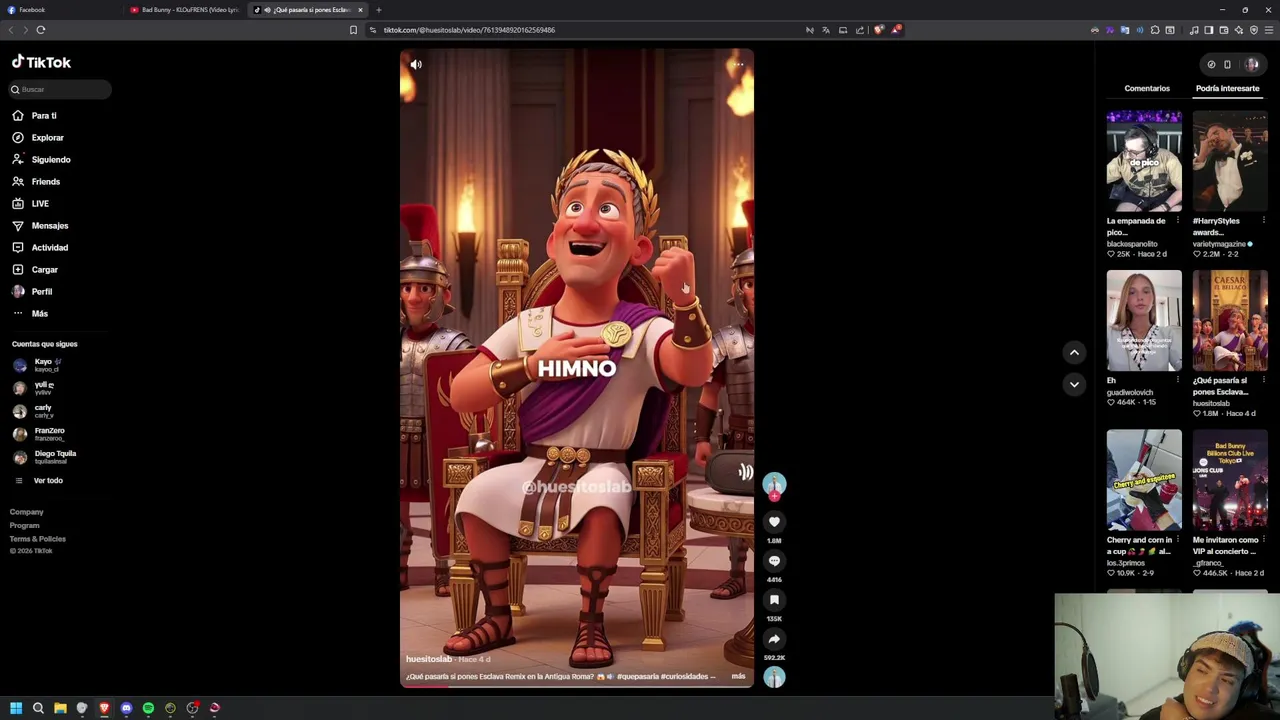Focus the Buscar search field

tap(60, 90)
